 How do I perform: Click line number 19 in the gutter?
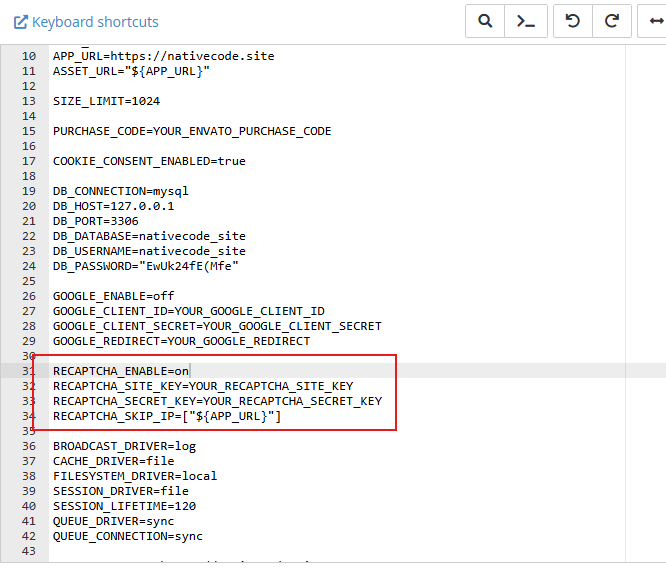tap(28, 191)
